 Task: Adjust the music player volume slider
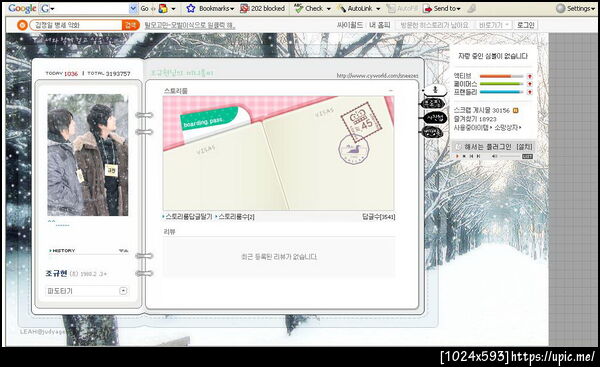[x=510, y=156]
